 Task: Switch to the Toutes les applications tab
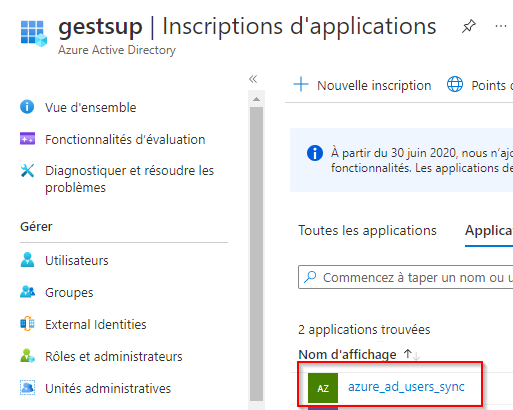coord(367,230)
